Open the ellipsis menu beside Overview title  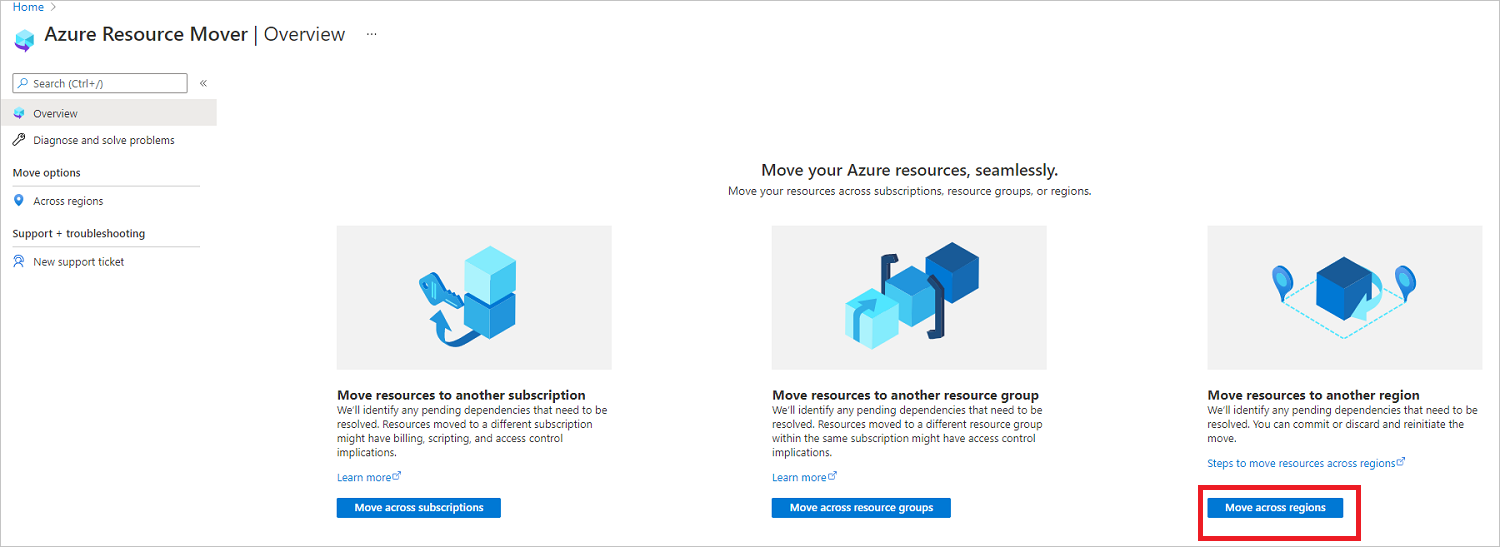click(x=371, y=34)
